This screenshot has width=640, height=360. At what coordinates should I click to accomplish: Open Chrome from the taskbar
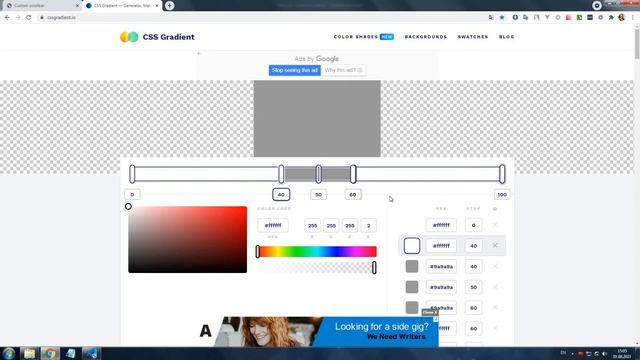point(50,353)
